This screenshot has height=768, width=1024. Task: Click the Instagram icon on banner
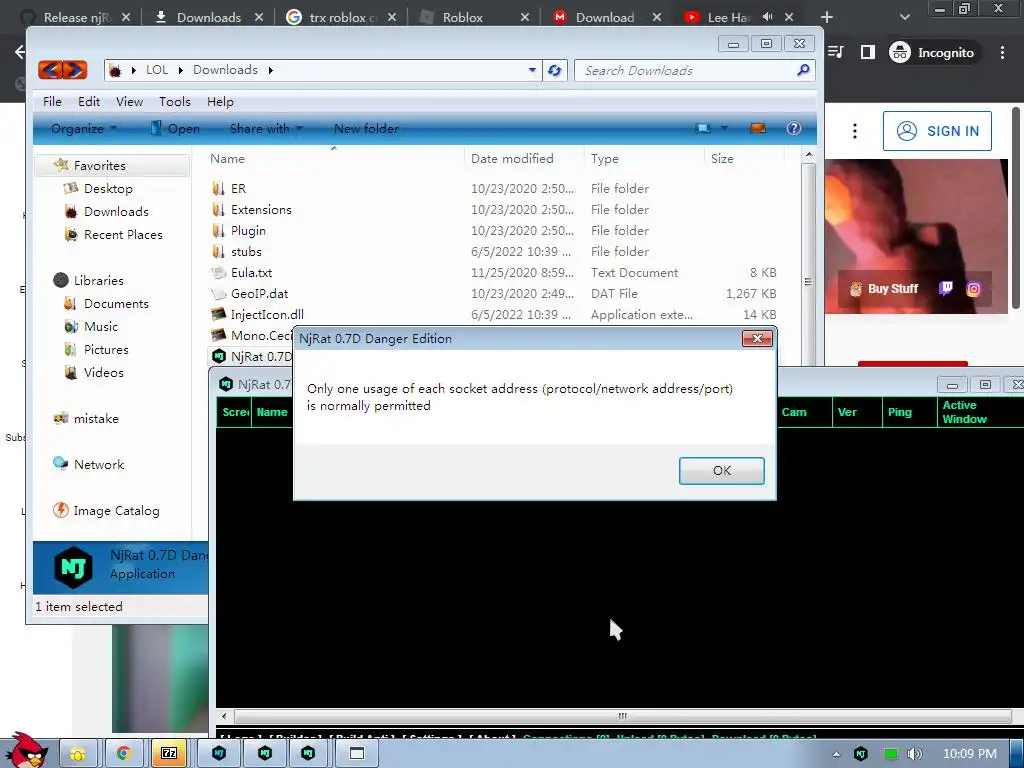pos(973,289)
